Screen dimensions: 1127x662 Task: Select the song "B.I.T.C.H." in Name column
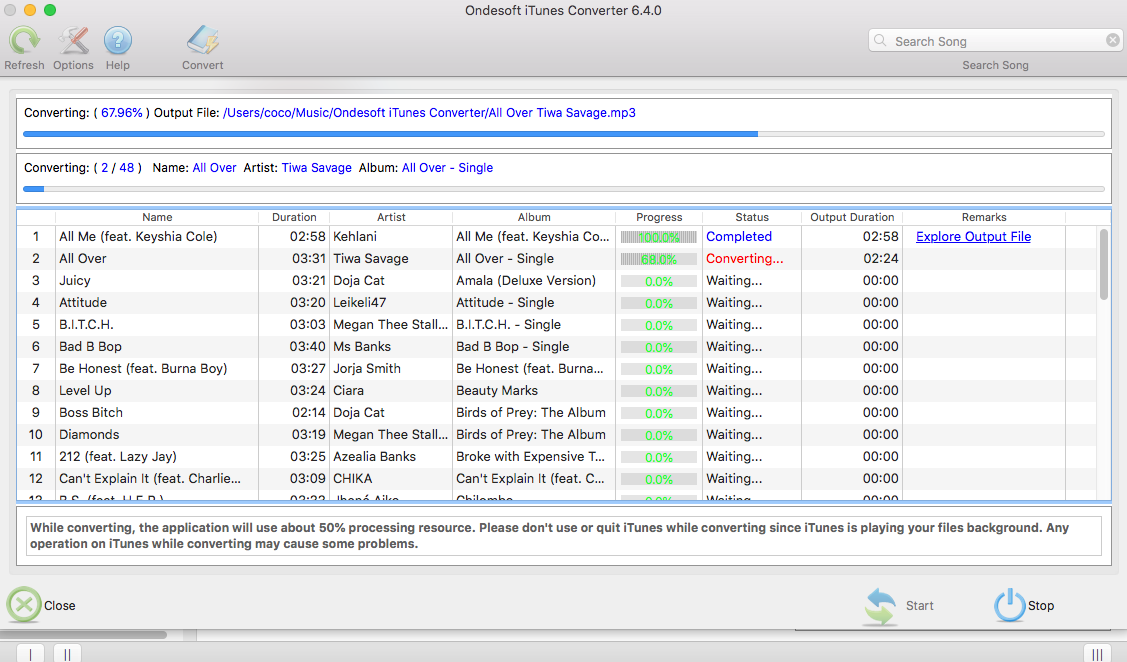[x=86, y=325]
